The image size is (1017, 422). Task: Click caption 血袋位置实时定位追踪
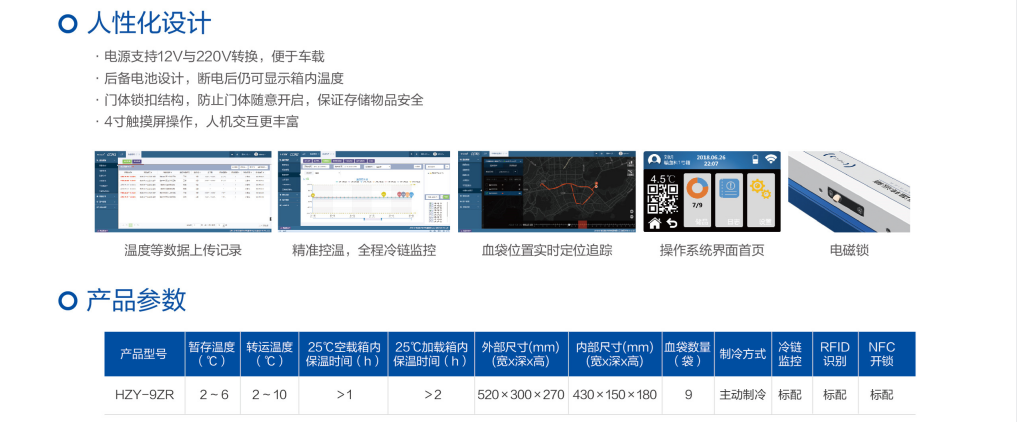click(x=547, y=250)
